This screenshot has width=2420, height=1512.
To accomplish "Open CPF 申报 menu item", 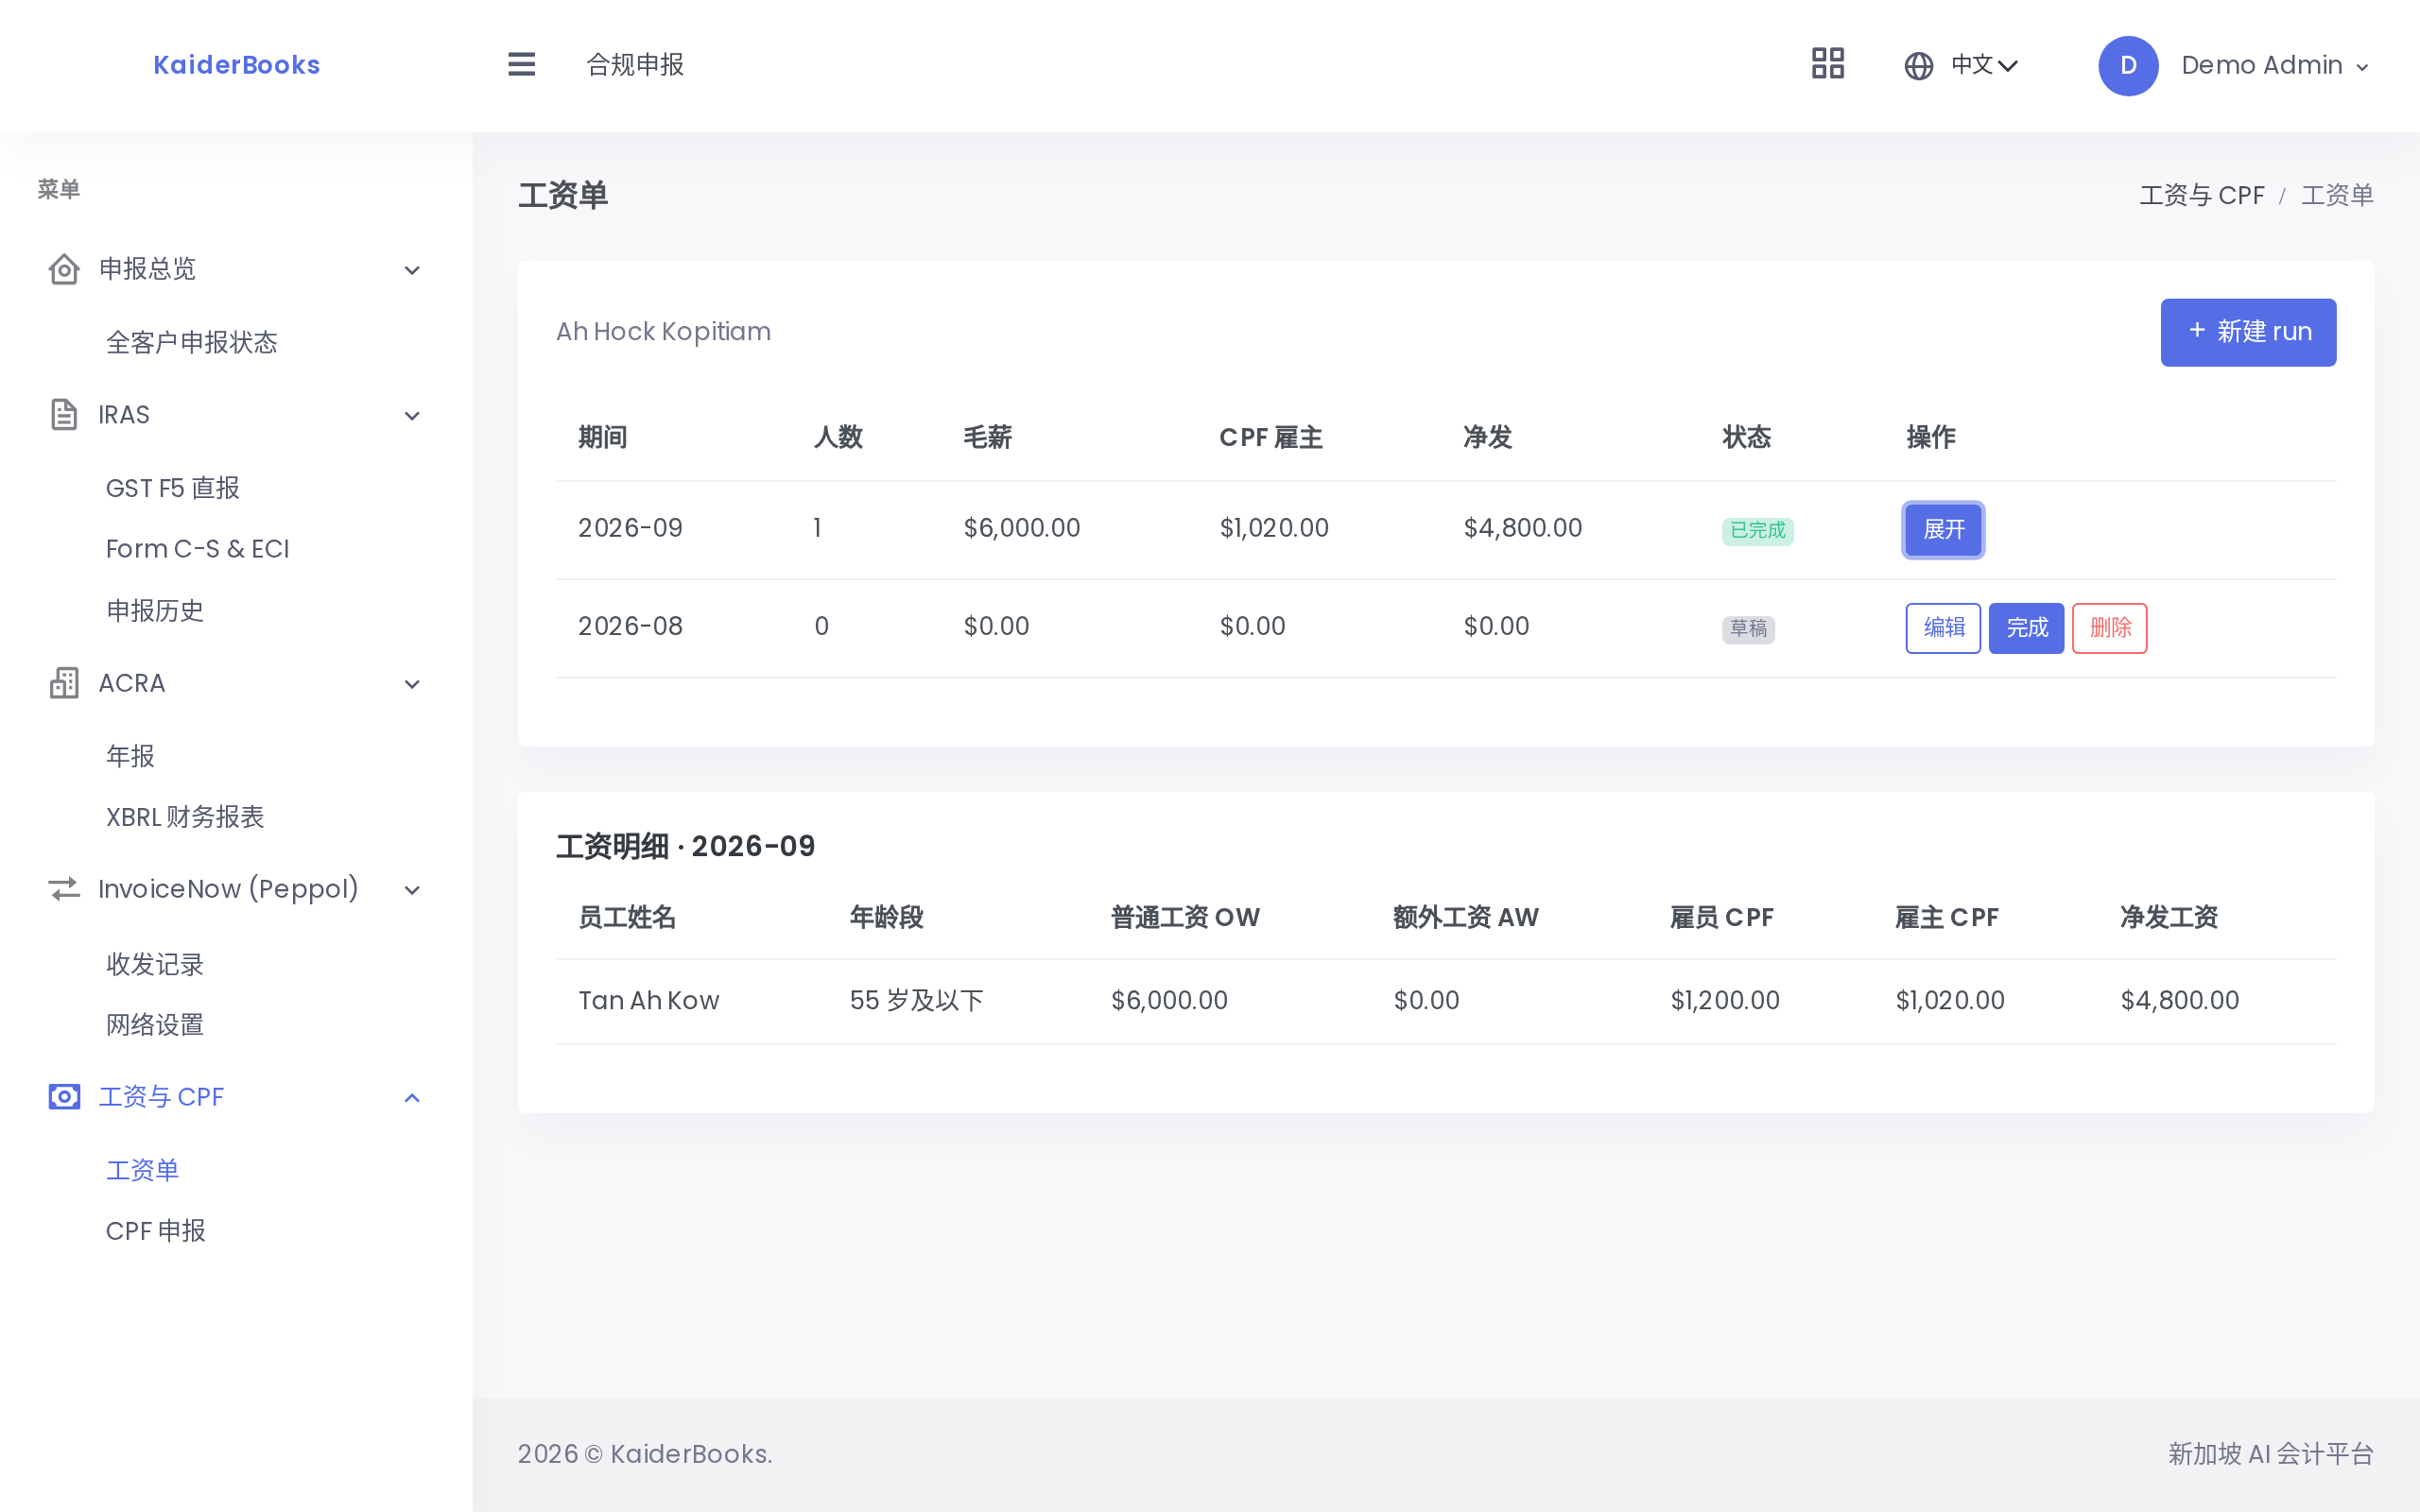I will tap(156, 1231).
